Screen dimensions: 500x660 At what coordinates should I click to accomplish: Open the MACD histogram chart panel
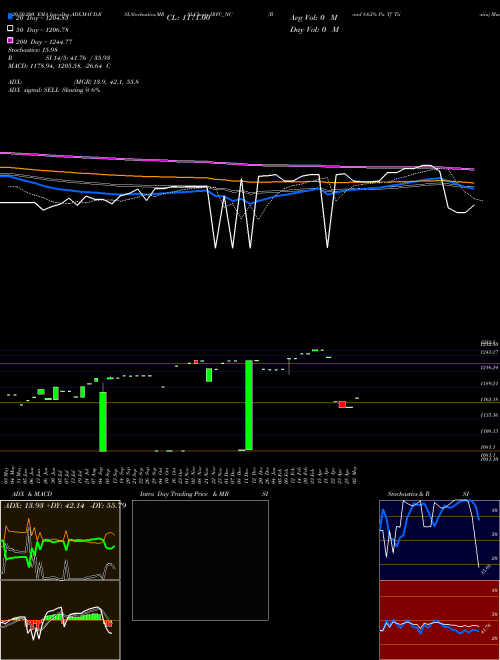coord(60,620)
